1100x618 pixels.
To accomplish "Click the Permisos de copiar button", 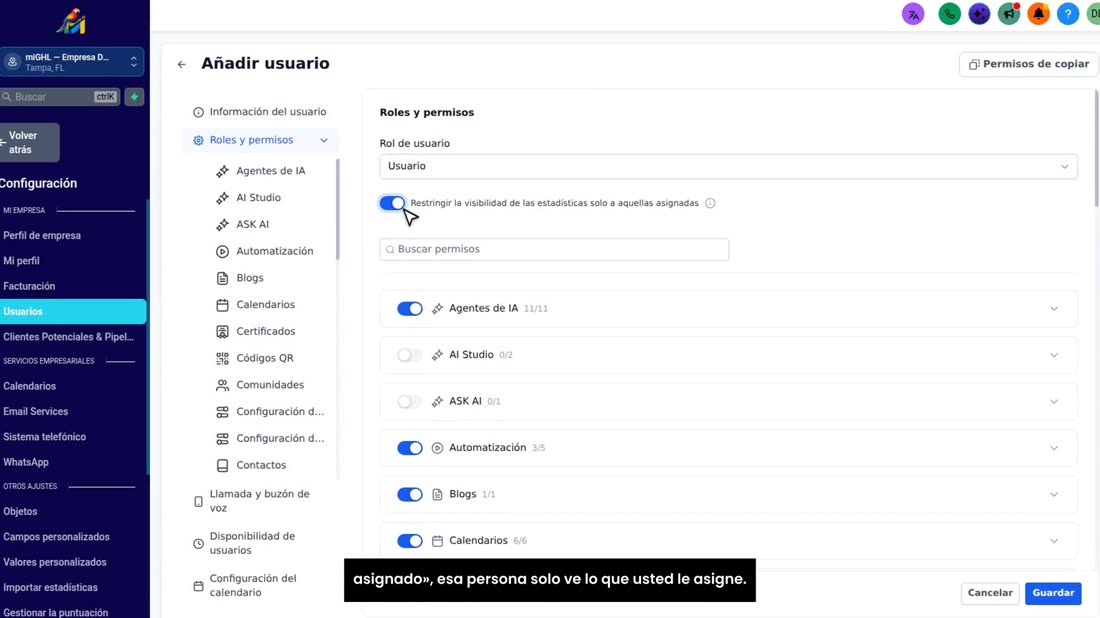I will [x=1028, y=64].
